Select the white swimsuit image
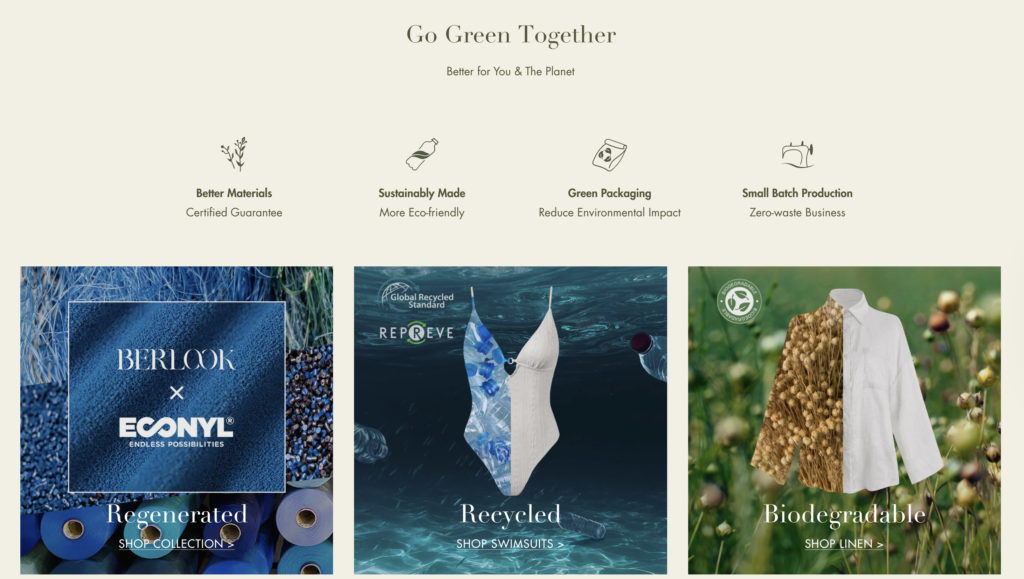The image size is (1024, 579). (511, 390)
